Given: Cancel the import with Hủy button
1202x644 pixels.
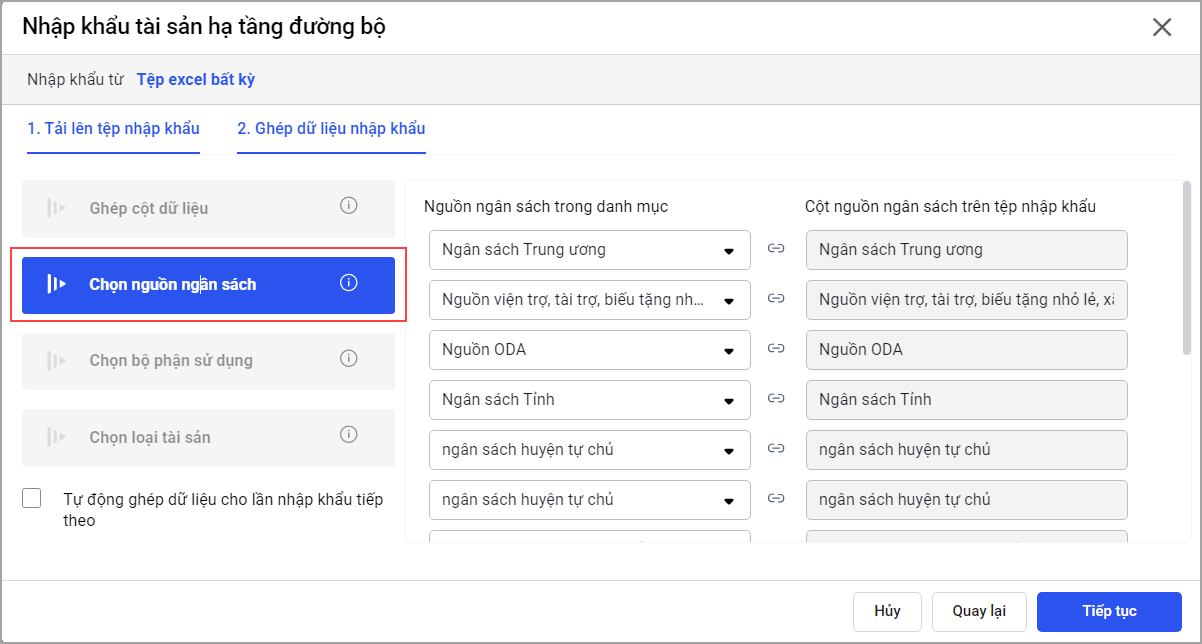Looking at the screenshot, I should pos(887,612).
